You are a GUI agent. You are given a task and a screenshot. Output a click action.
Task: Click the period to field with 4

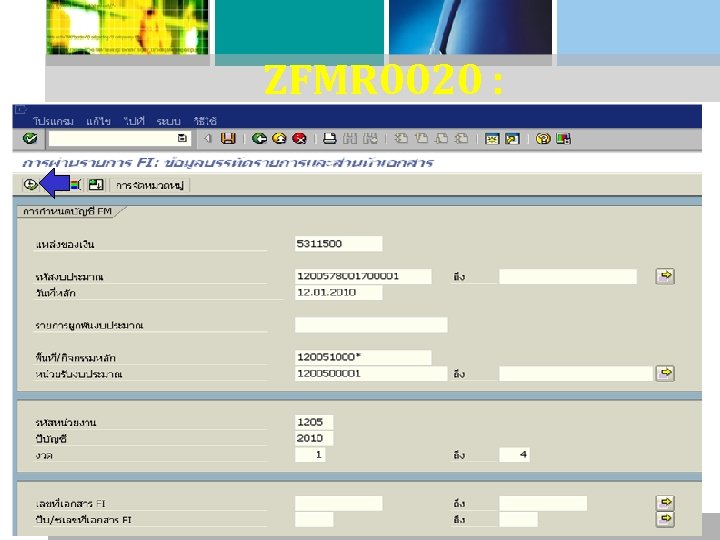[514, 455]
